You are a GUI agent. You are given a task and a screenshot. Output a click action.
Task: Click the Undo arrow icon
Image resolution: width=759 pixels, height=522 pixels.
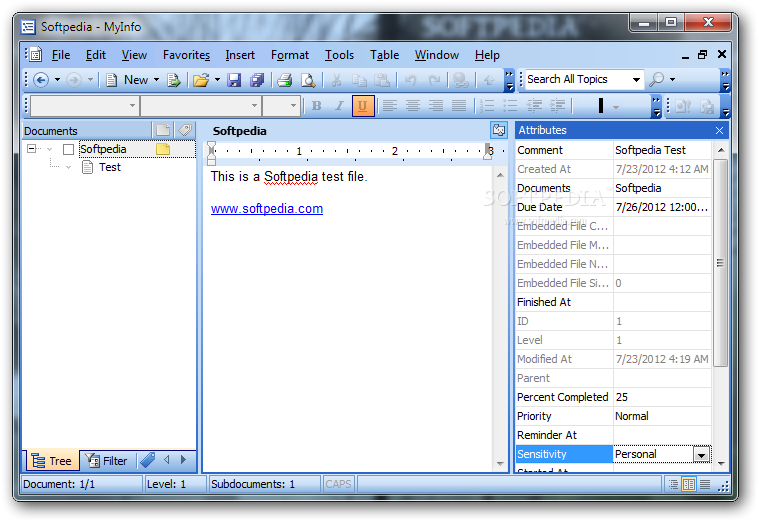tap(410, 80)
